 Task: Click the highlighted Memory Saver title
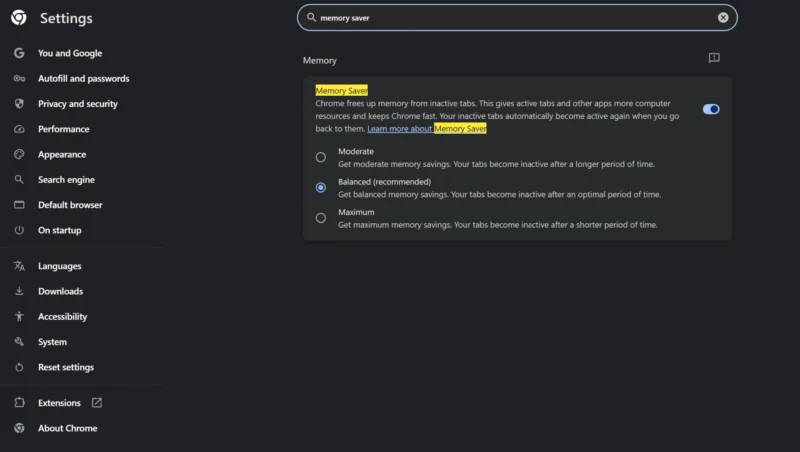[341, 90]
